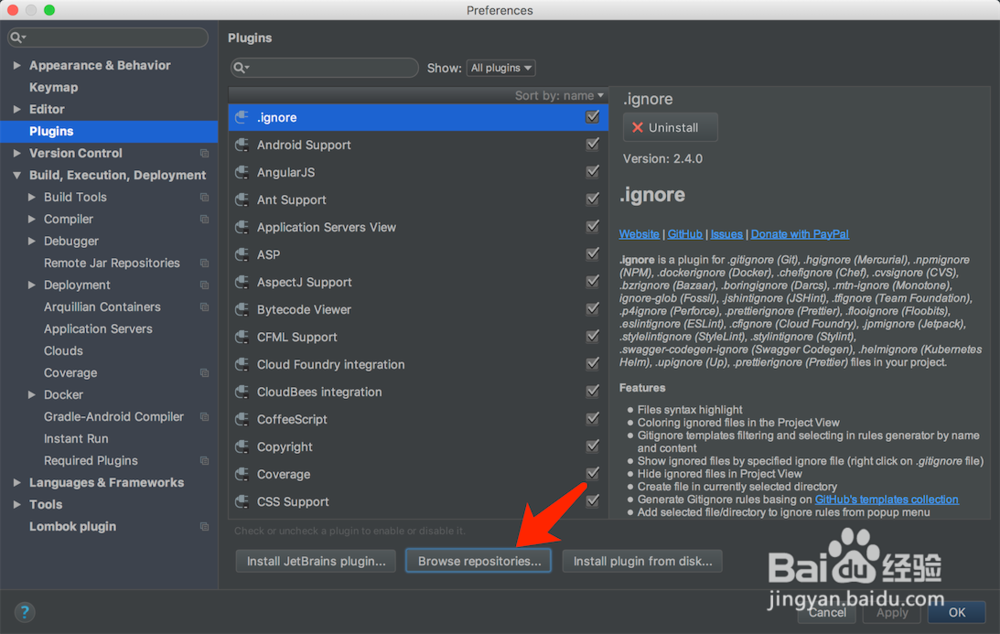
Task: Disable the AspectJ Support checkbox
Action: pos(592,281)
